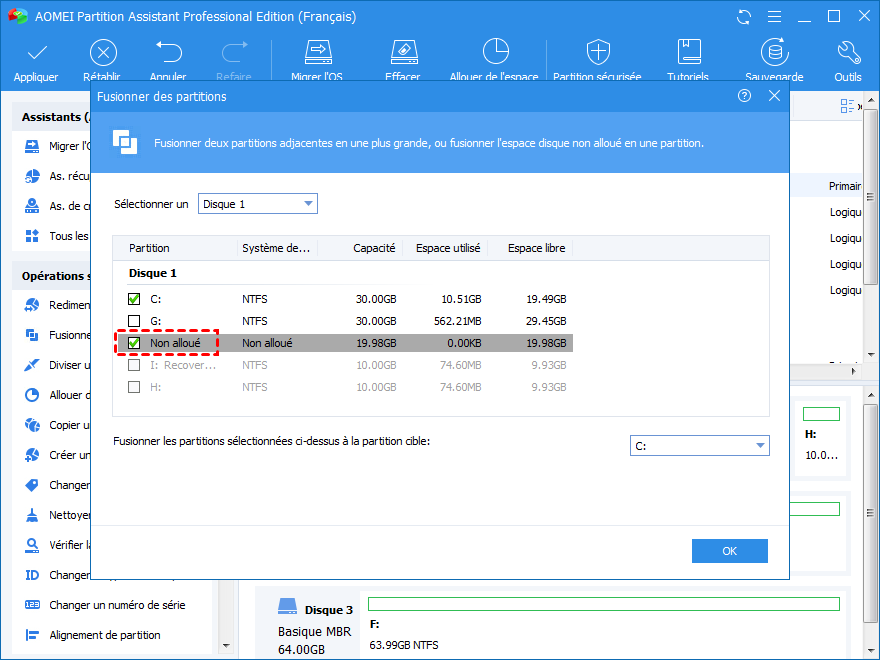
Task: Check the I: Recover… partition checkbox
Action: point(134,365)
